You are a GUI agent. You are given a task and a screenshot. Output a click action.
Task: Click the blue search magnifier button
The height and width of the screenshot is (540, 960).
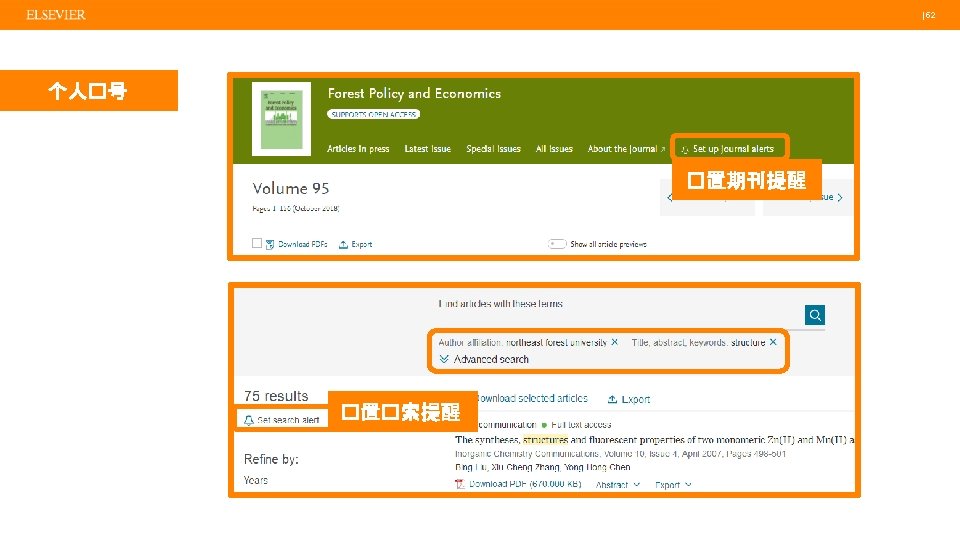point(814,315)
